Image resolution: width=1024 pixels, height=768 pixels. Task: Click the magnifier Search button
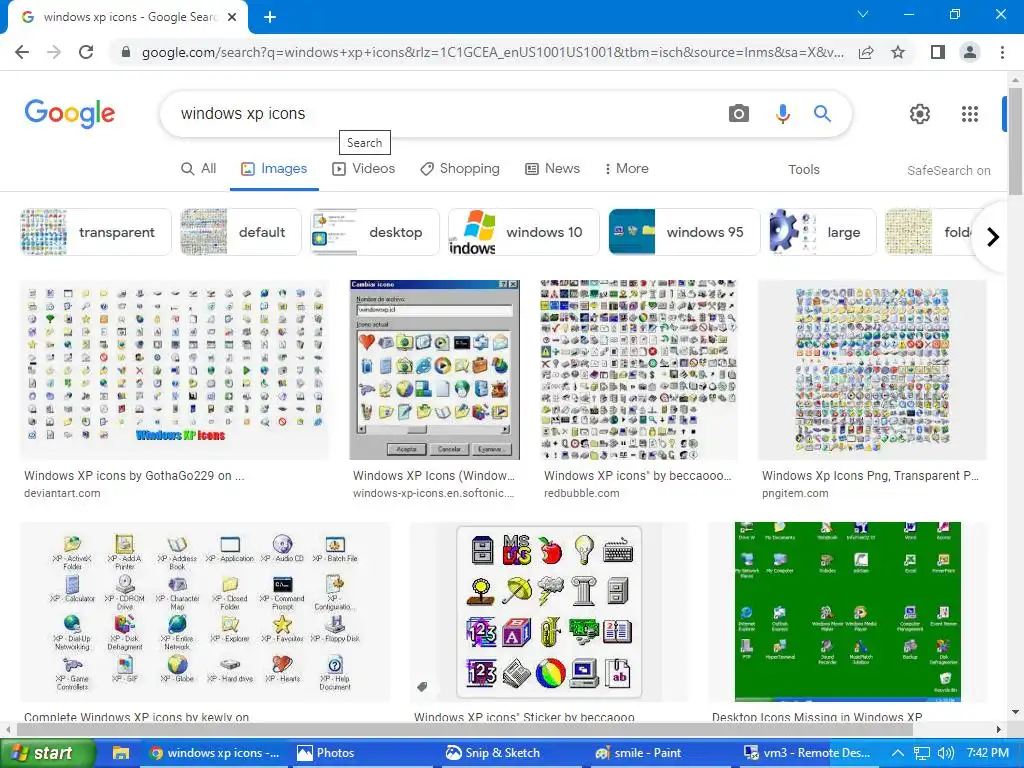[822, 114]
